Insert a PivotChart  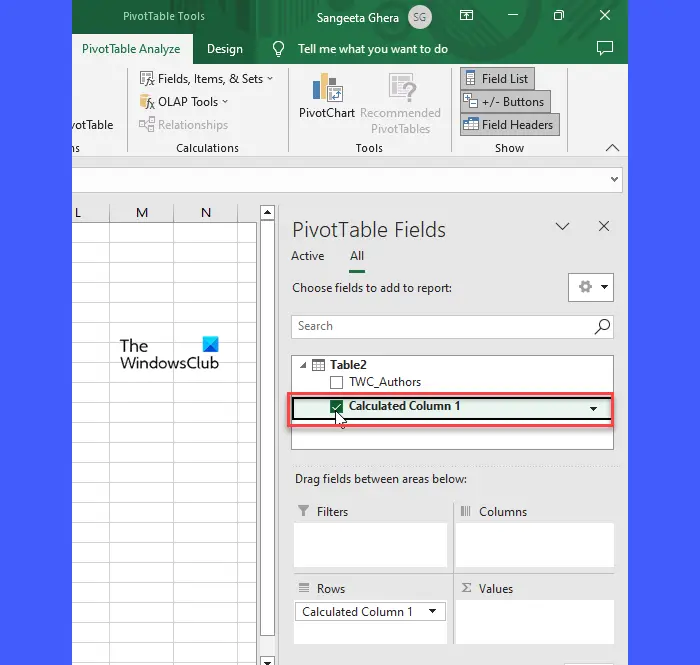click(327, 96)
